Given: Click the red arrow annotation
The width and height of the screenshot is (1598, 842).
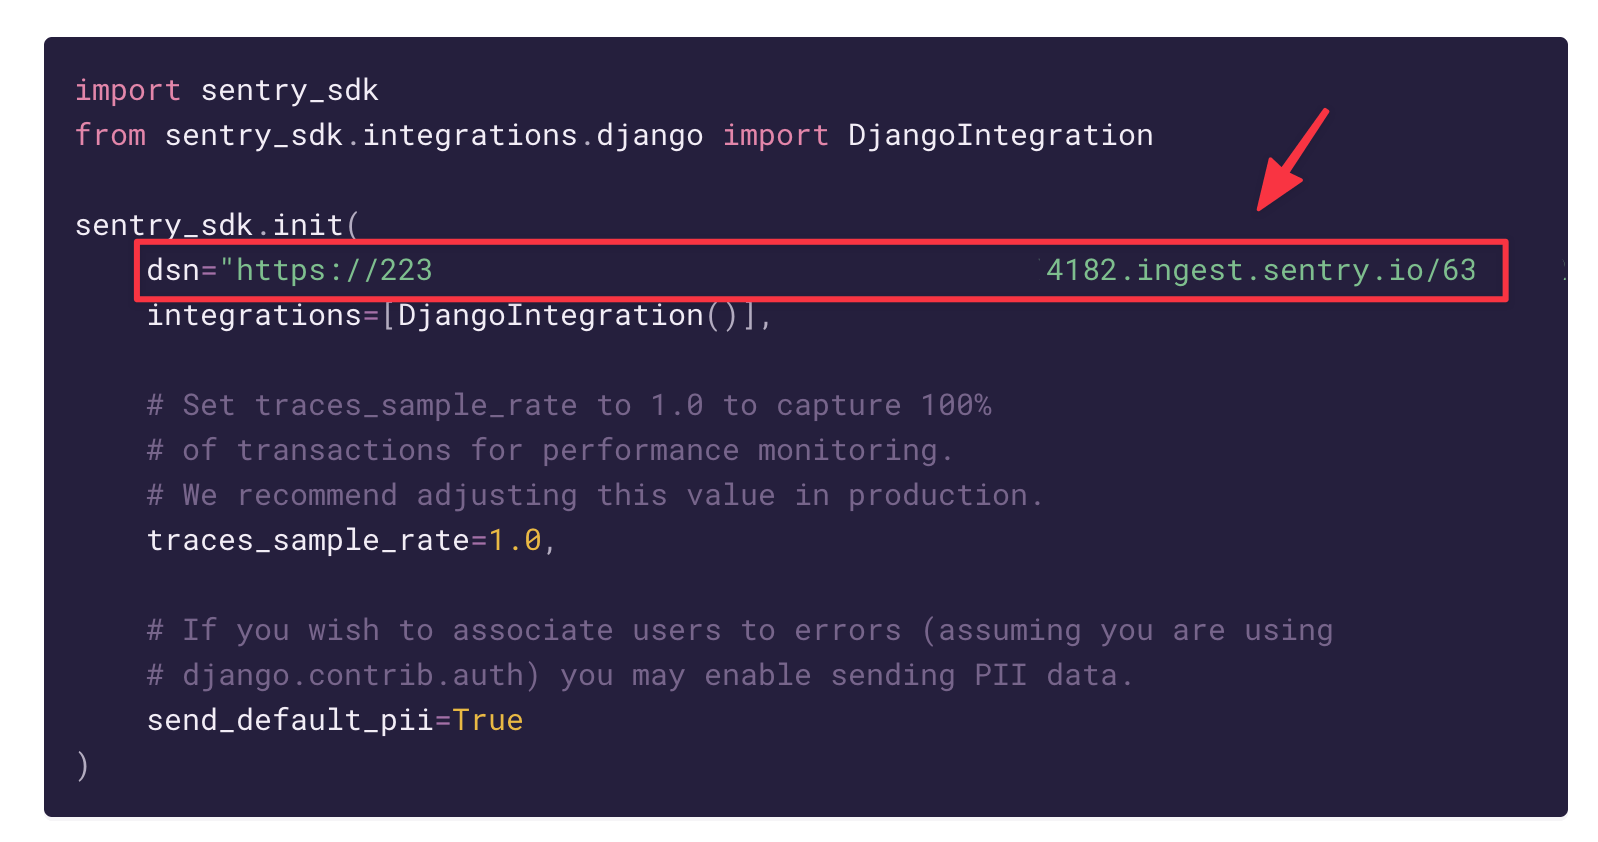Looking at the screenshot, I should point(1290,162).
